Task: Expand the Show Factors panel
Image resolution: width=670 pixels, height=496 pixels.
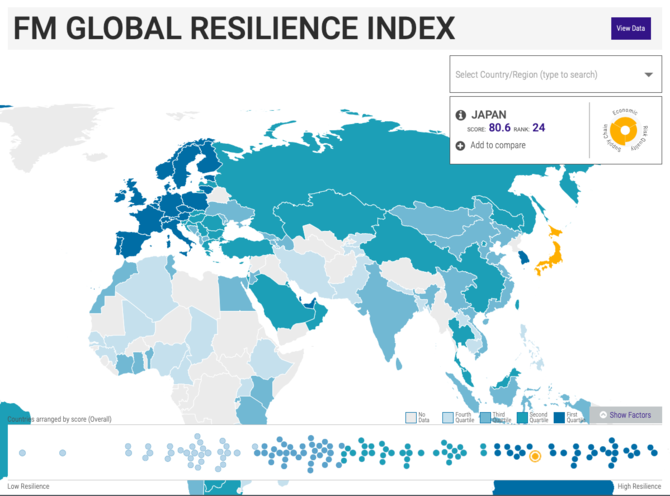Action: [630, 415]
